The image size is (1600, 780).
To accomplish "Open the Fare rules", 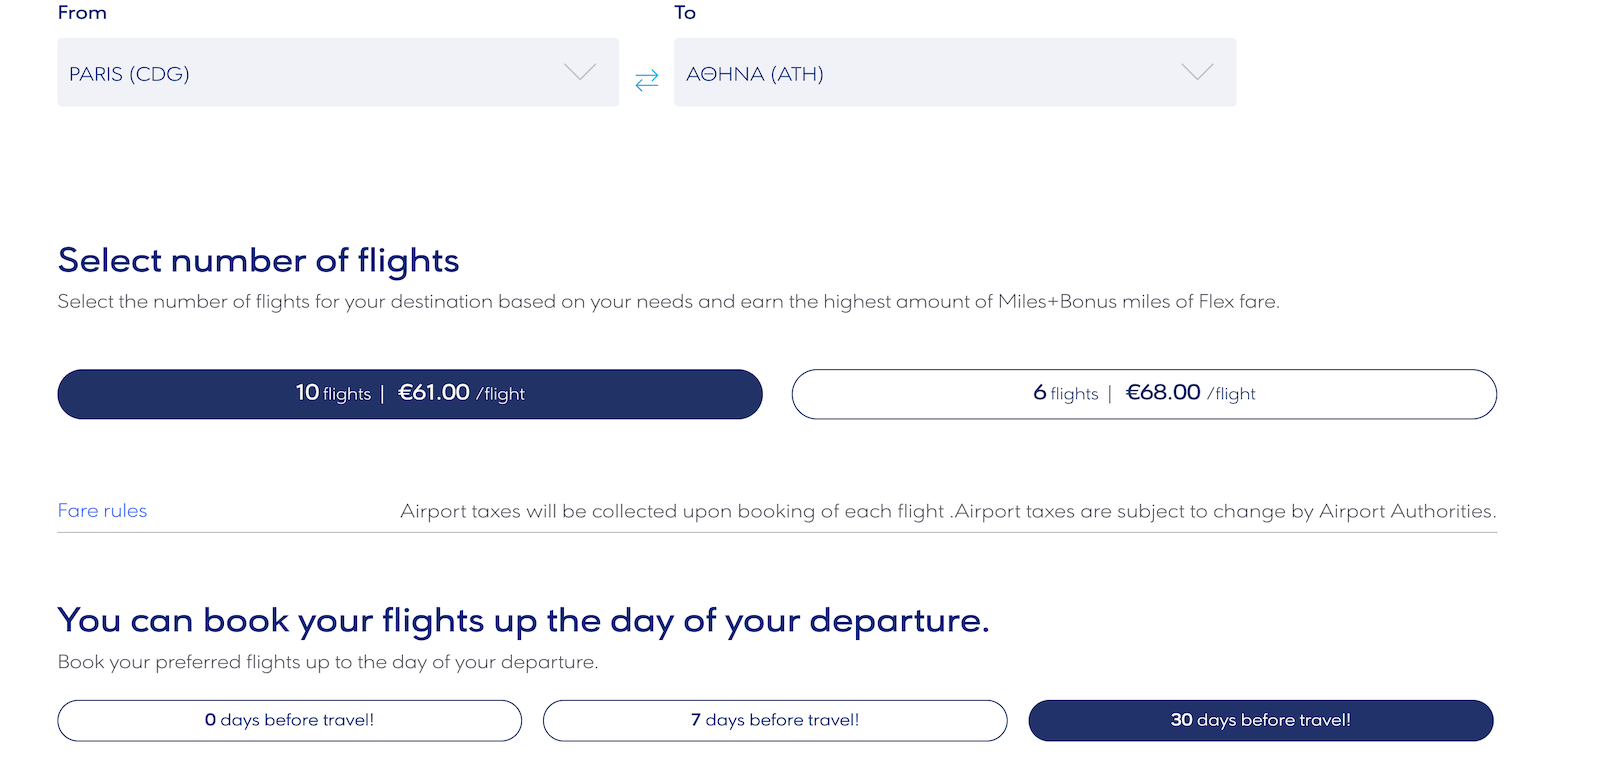I will pyautogui.click(x=101, y=511).
